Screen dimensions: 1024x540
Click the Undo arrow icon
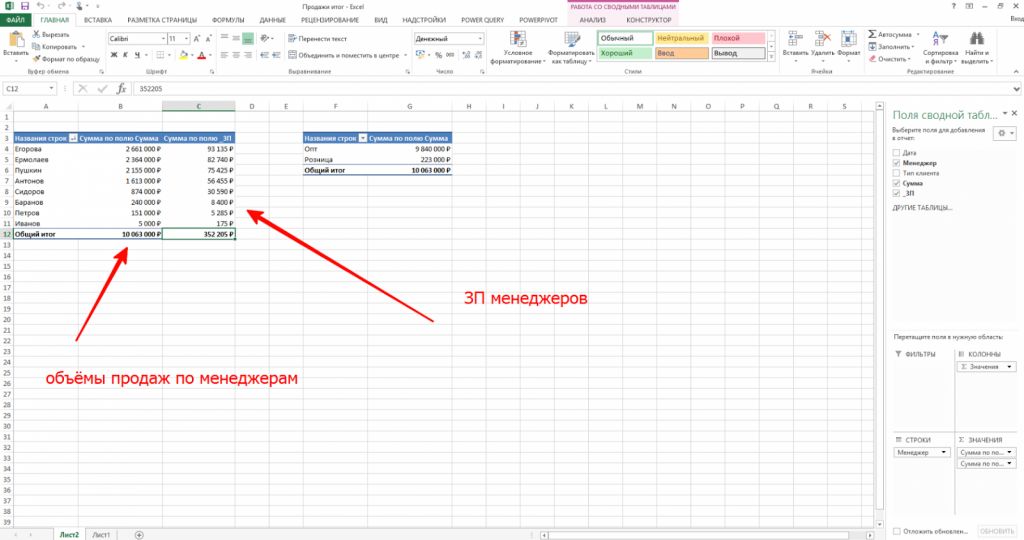click(40, 6)
